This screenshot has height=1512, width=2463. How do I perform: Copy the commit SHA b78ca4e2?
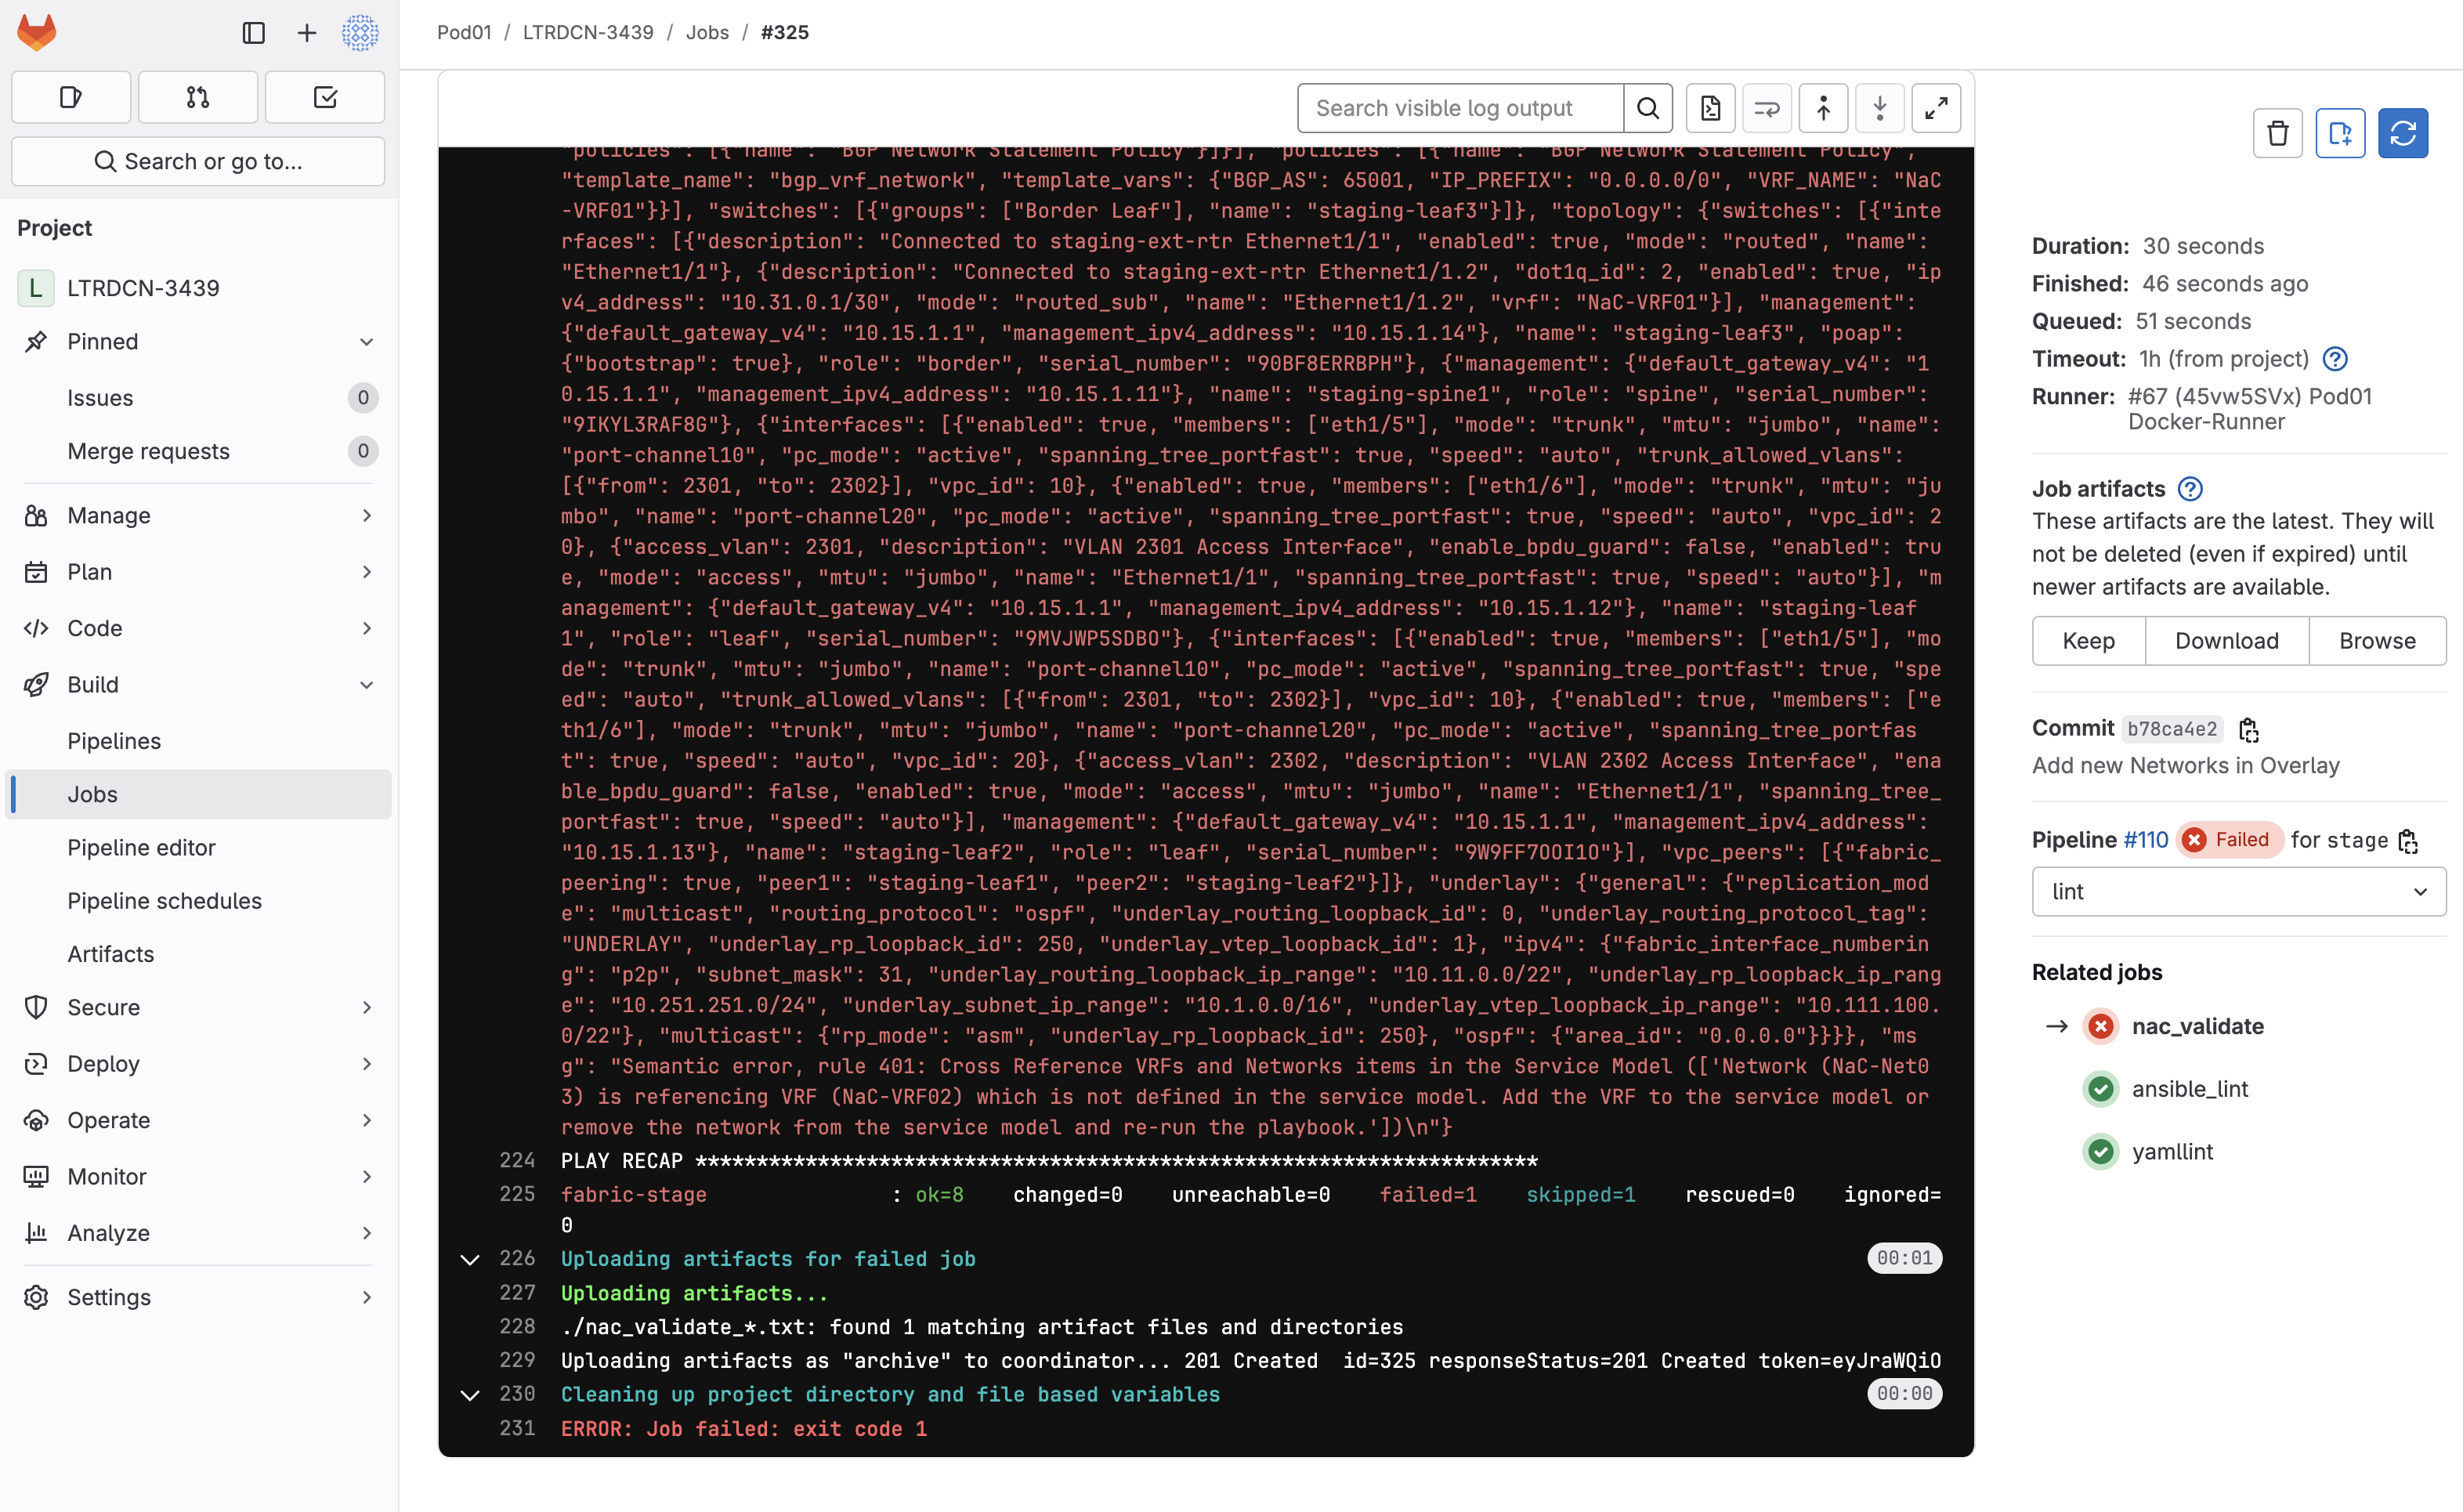coord(2249,730)
